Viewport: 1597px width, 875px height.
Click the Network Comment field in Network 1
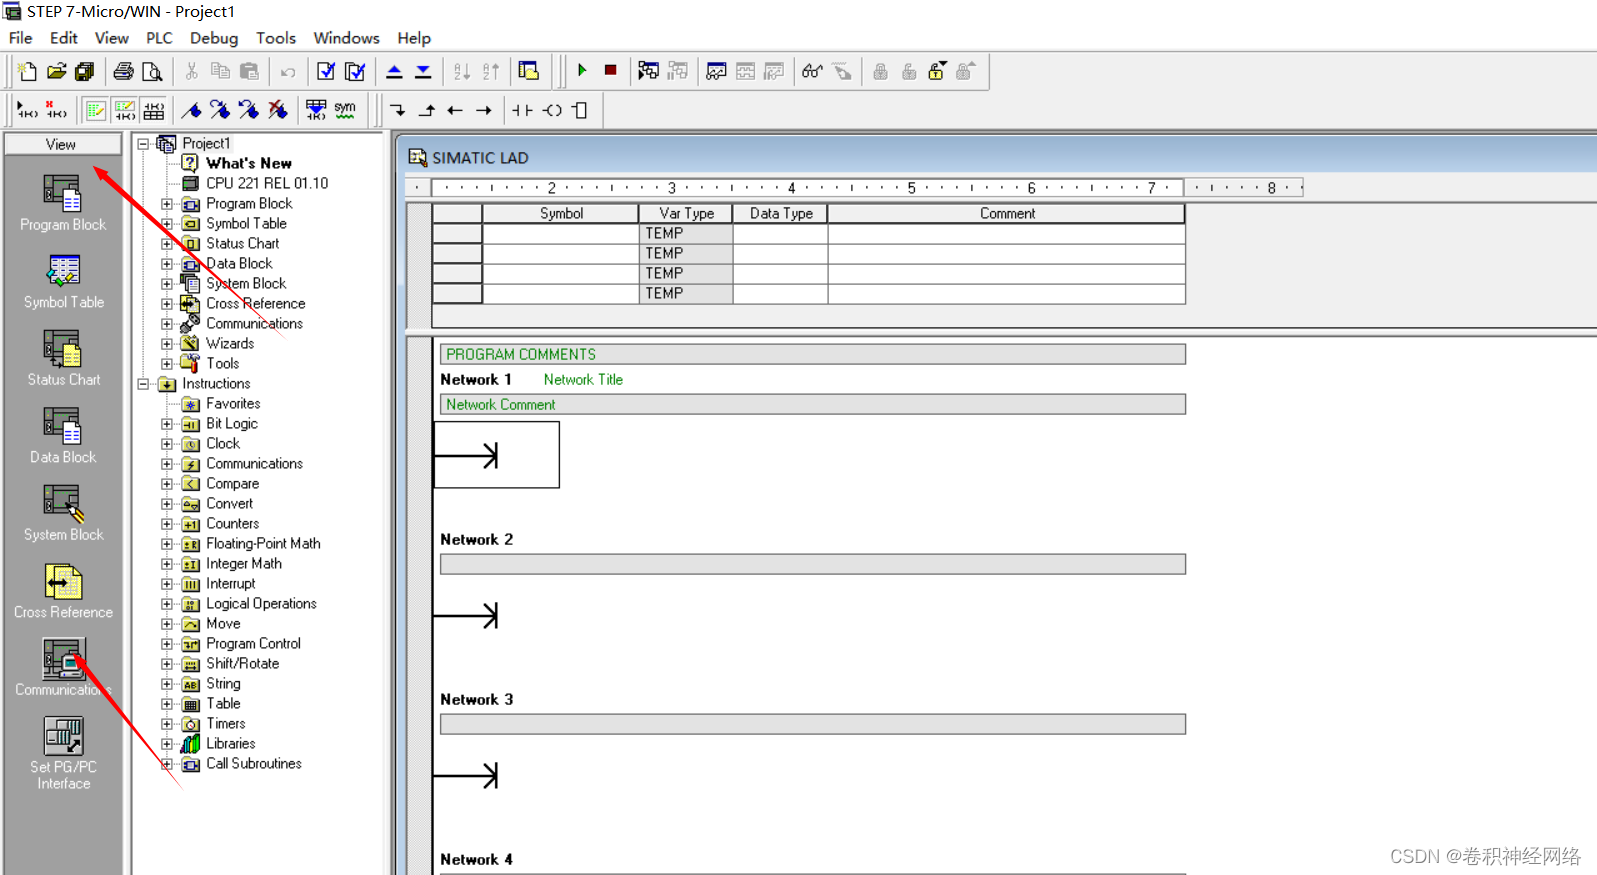tap(813, 404)
